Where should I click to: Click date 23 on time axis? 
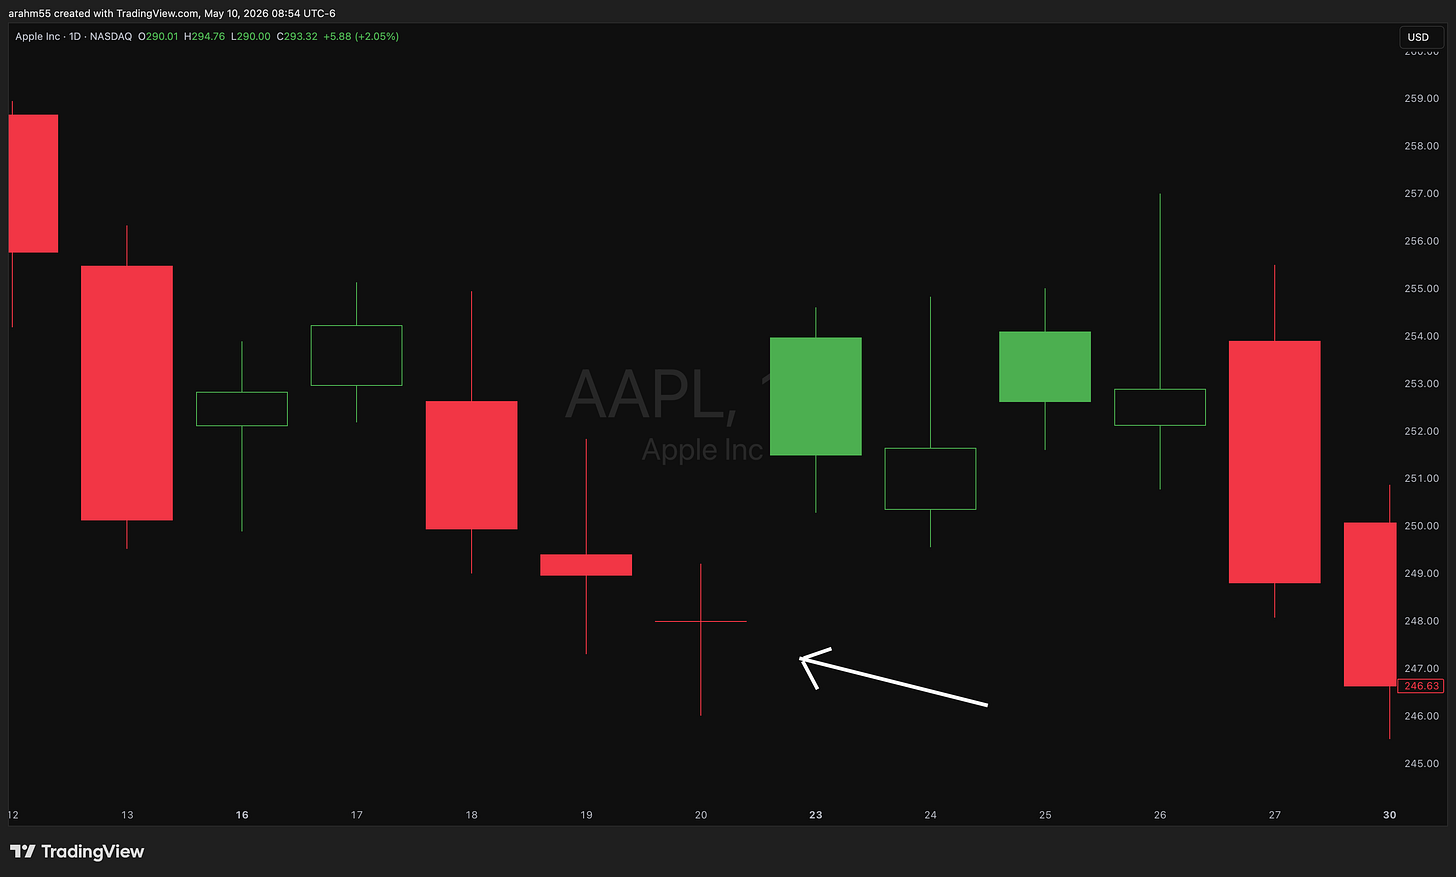816,815
